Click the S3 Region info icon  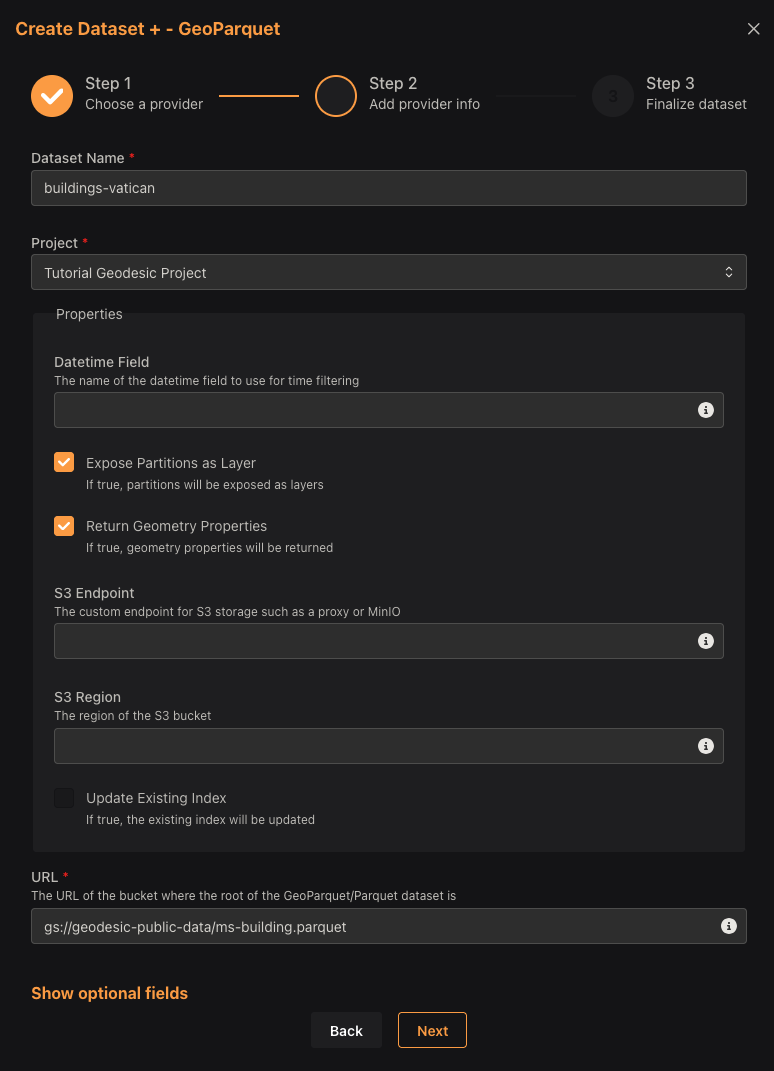click(x=706, y=746)
